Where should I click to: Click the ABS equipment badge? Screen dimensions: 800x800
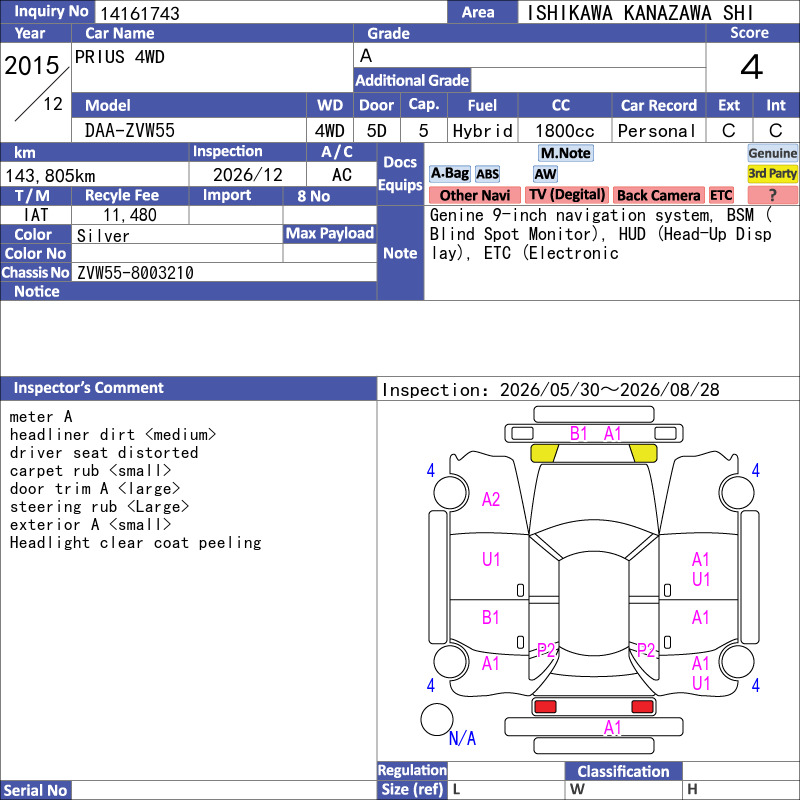pos(487,174)
